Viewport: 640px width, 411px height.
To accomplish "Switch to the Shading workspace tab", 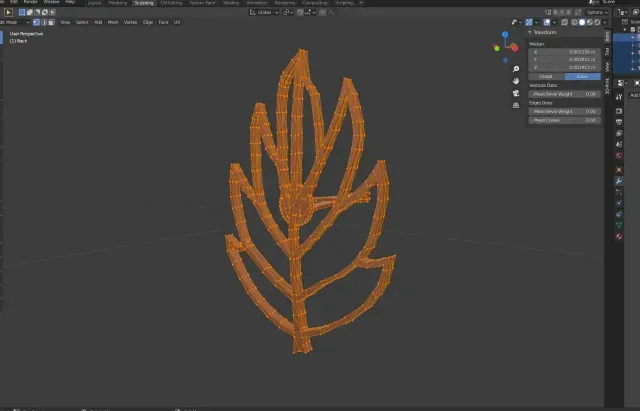I will pyautogui.click(x=231, y=3).
